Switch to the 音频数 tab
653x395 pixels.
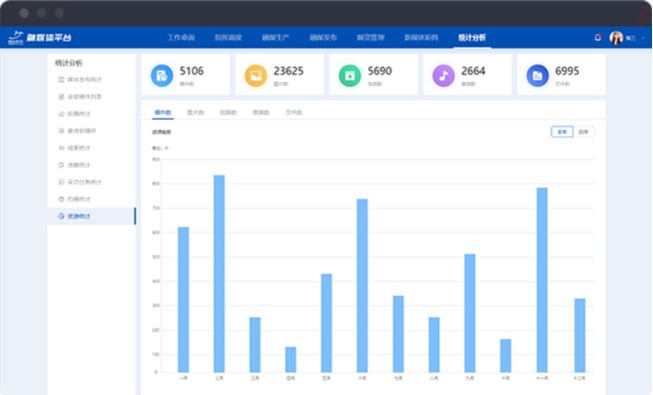(261, 112)
